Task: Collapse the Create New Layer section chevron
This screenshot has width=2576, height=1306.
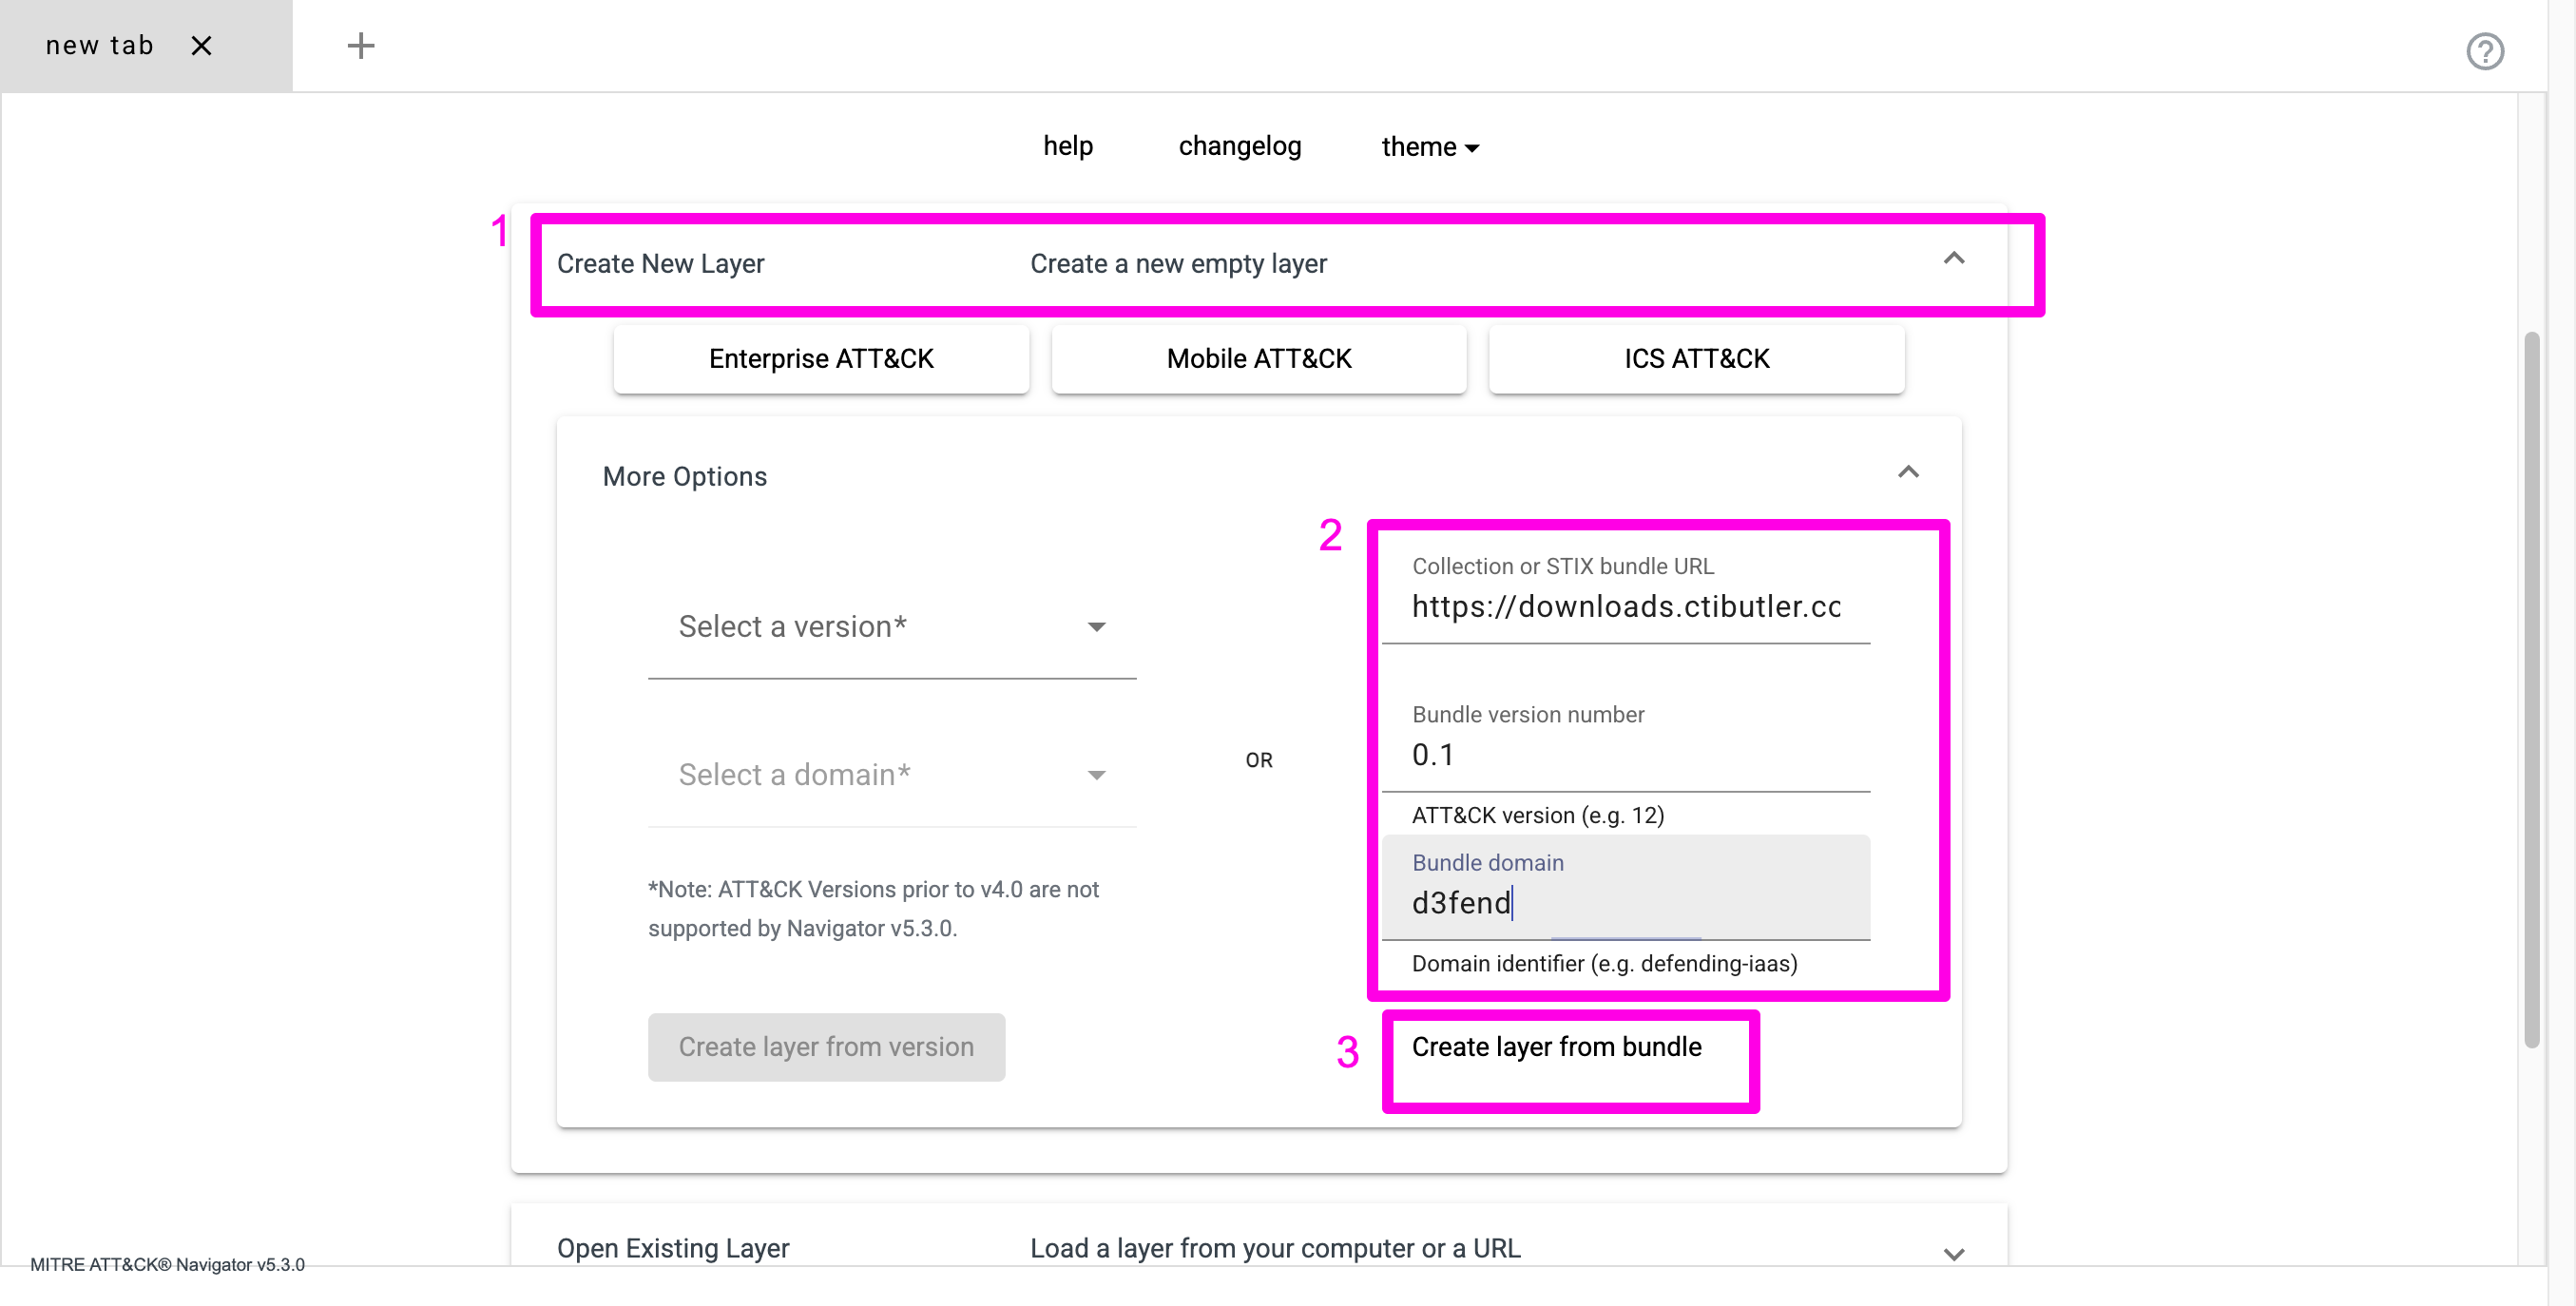Action: coord(1953,259)
